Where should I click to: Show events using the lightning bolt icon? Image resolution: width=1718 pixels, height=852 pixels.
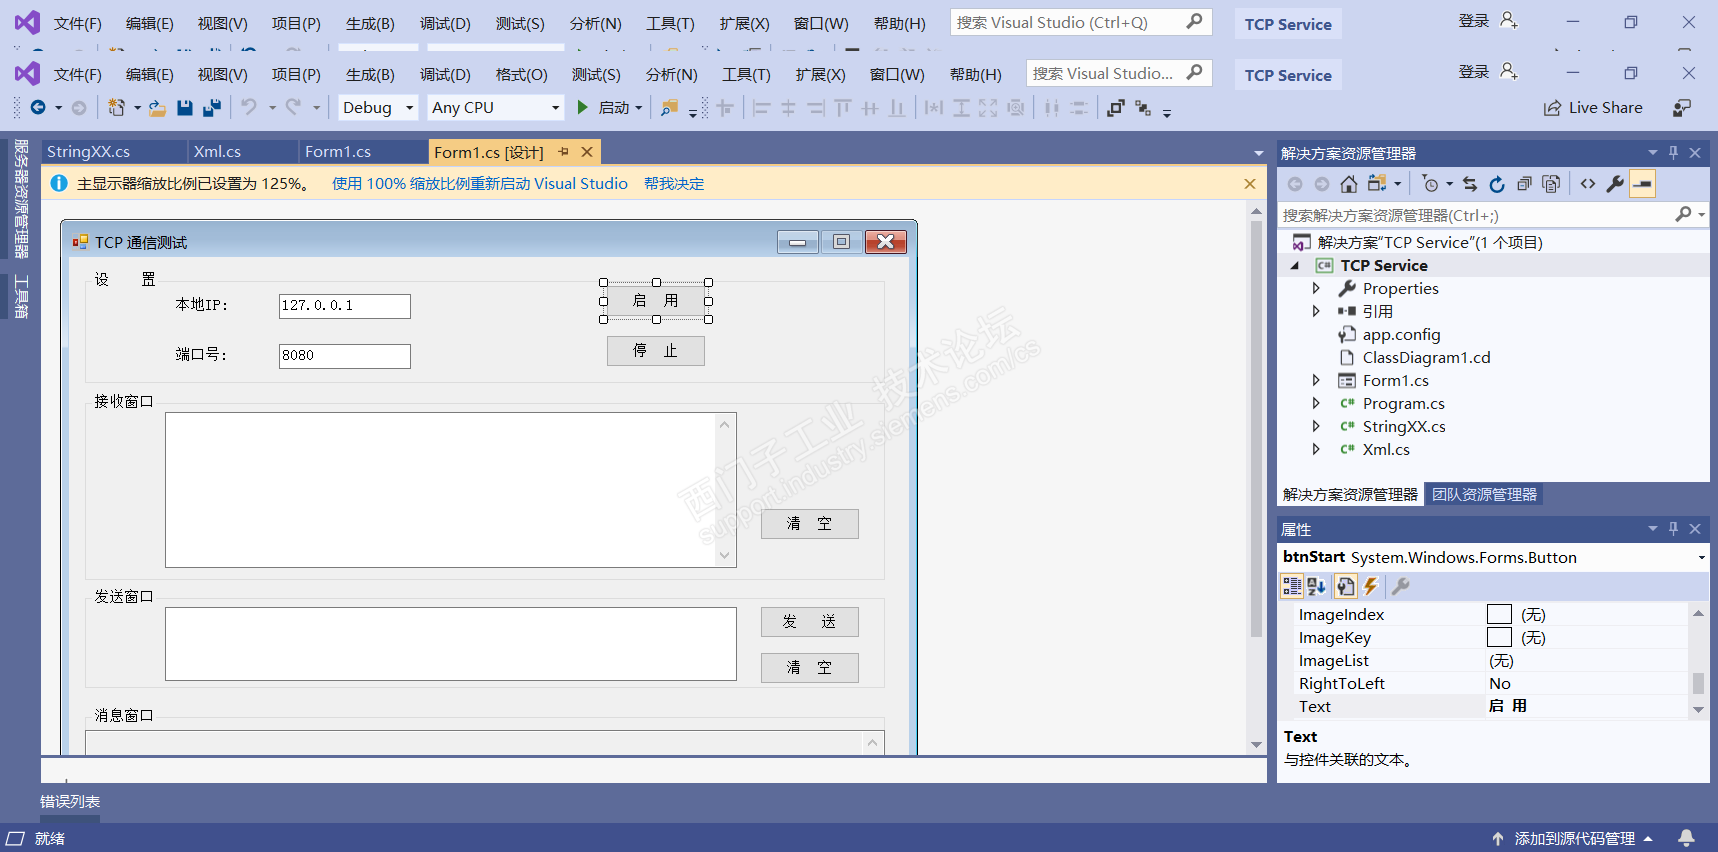pyautogui.click(x=1371, y=587)
